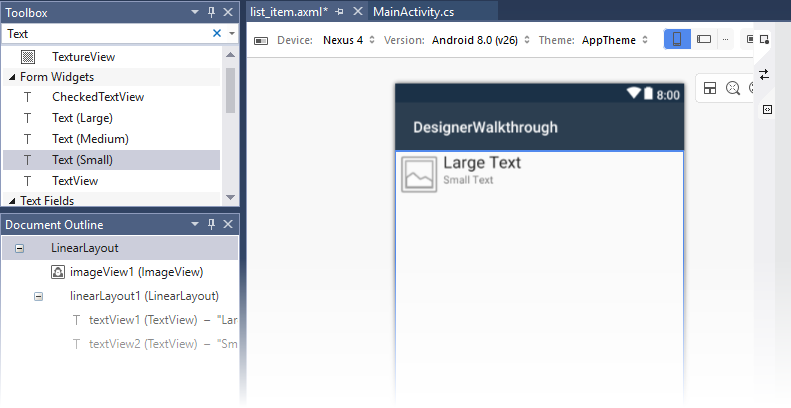
Task: Open the Source code view icon
Action: tap(767, 109)
